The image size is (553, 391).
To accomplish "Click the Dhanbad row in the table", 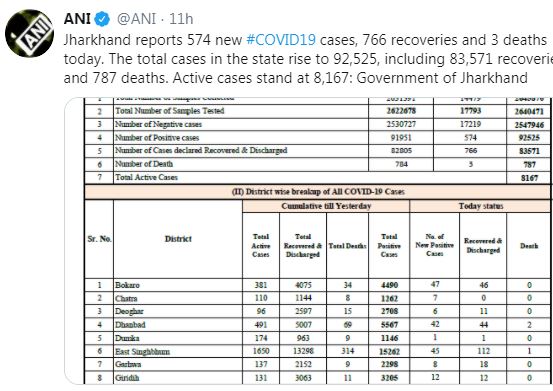I will pyautogui.click(x=317, y=325).
